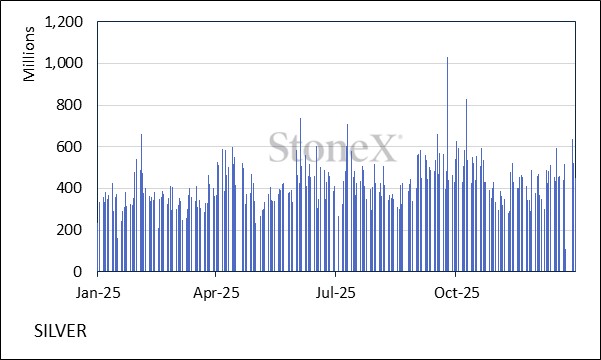Viewport: 601px width, 360px height.
Task: Click the tallest bar above 1,000 million
Action: [x=447, y=164]
